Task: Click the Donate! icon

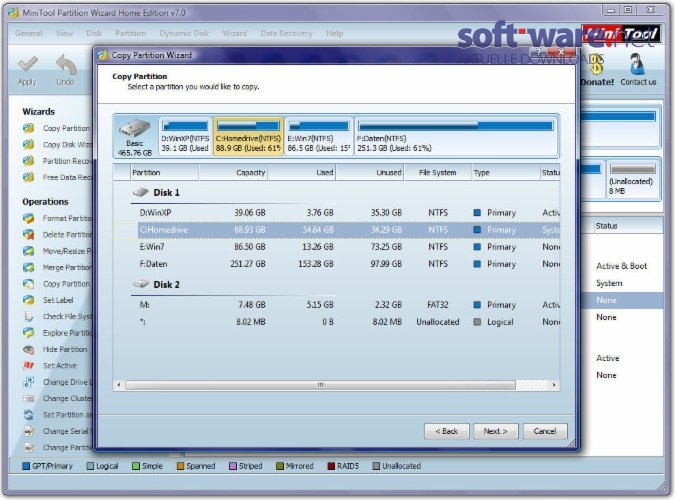Action: (597, 65)
